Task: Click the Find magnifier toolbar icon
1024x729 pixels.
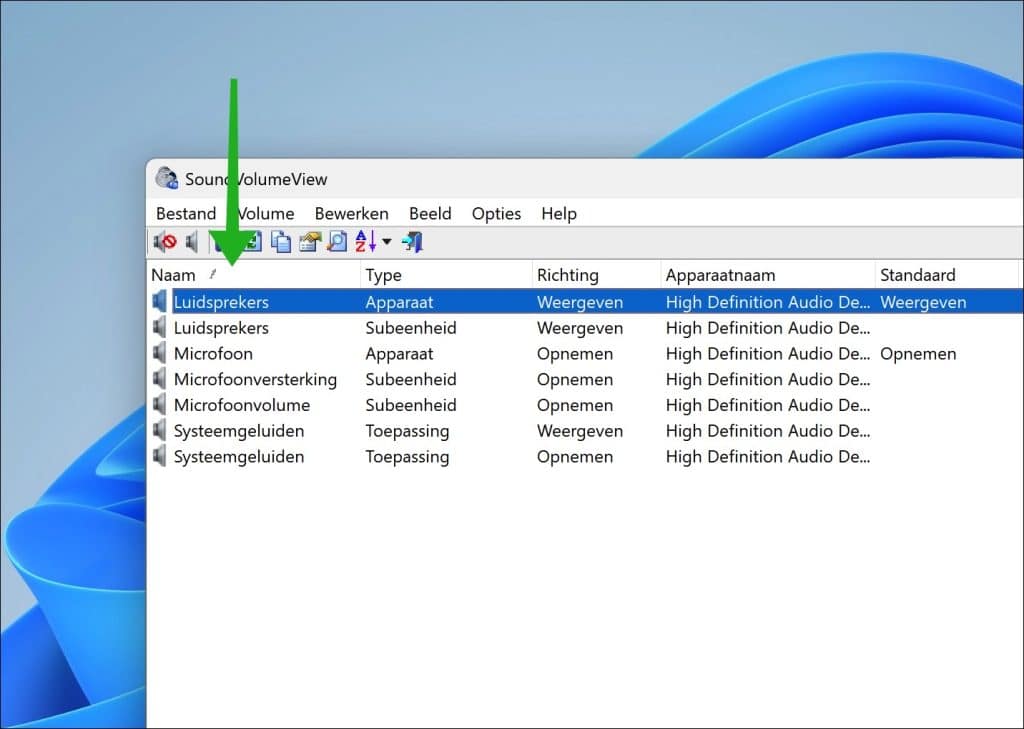Action: (x=337, y=242)
